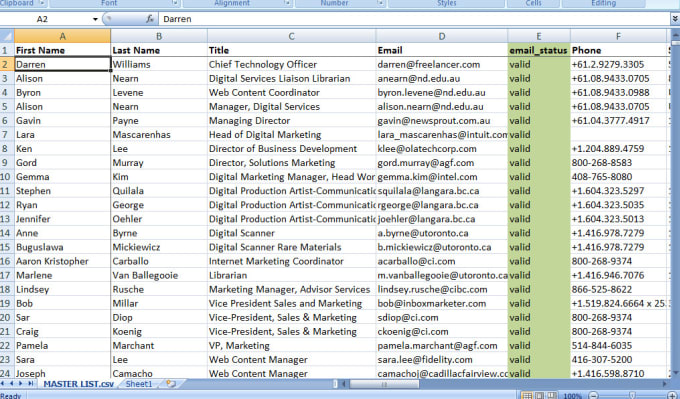The height and width of the screenshot is (399, 680).
Task: Select column C header
Action: tap(291, 36)
